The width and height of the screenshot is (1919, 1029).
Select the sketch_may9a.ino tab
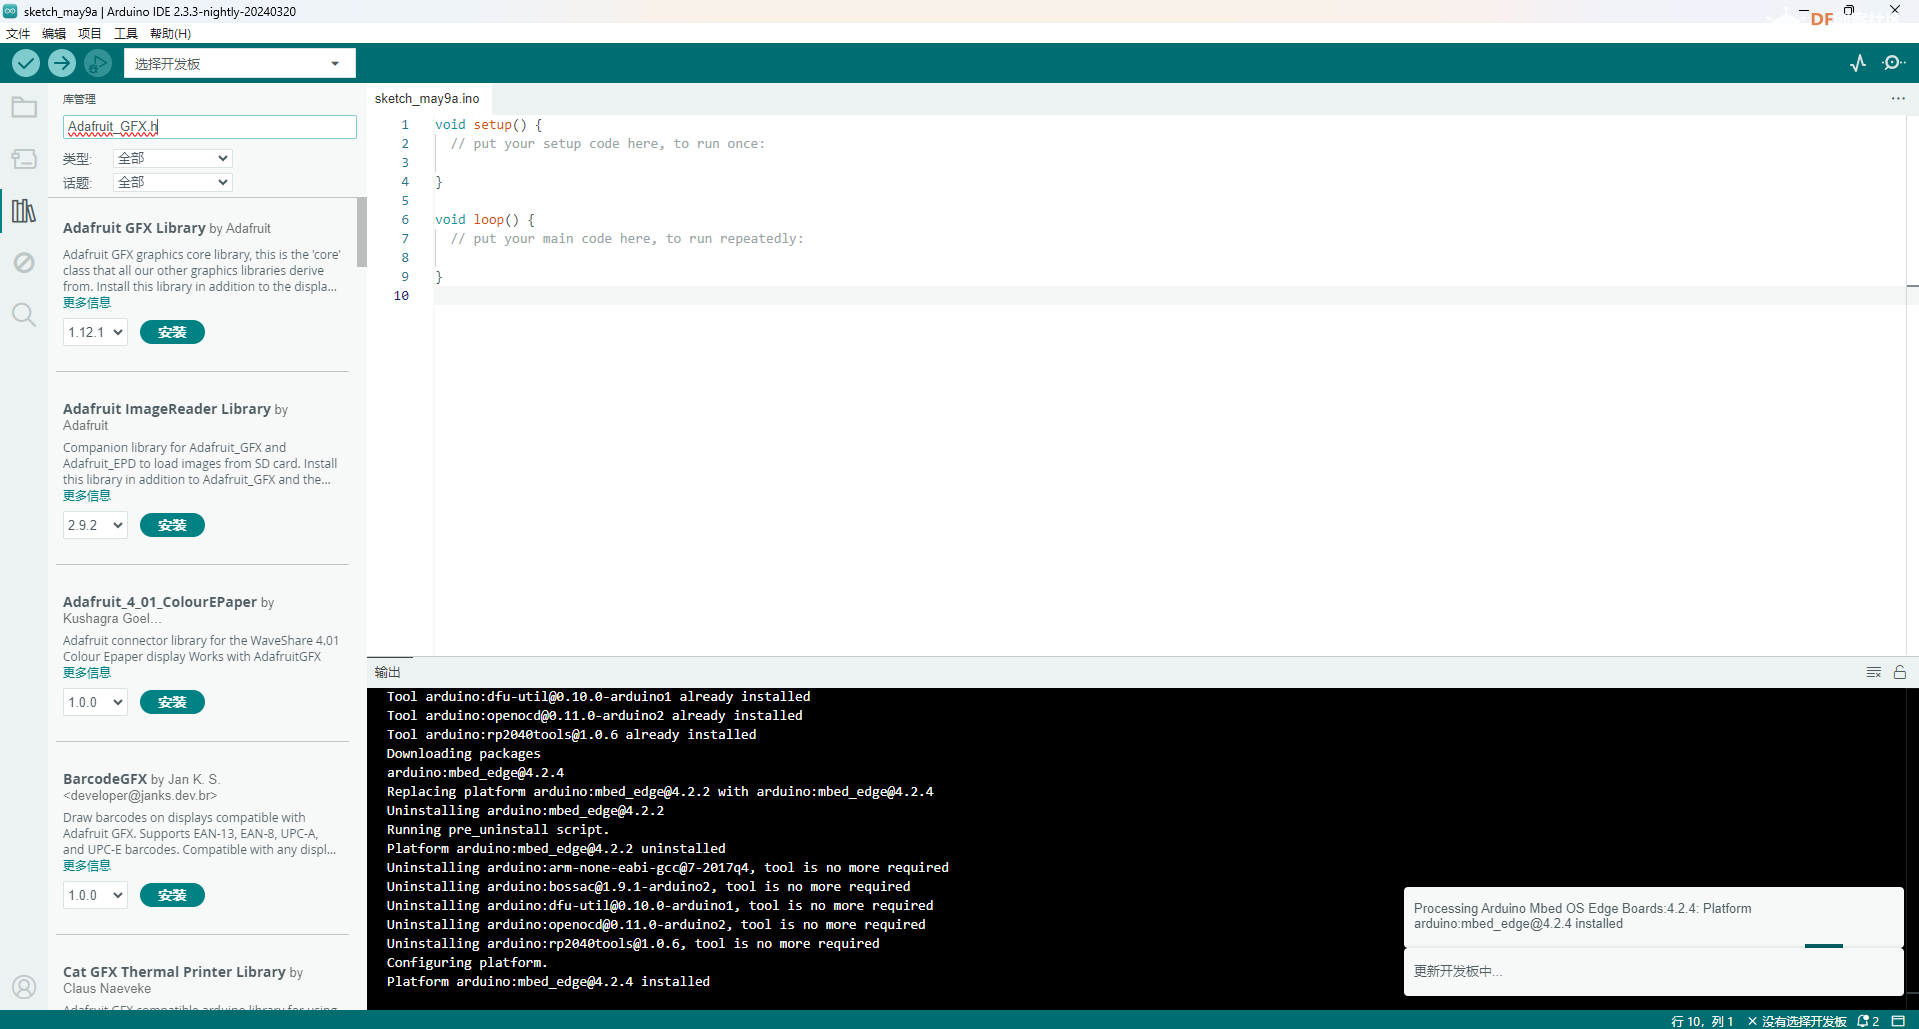427,98
